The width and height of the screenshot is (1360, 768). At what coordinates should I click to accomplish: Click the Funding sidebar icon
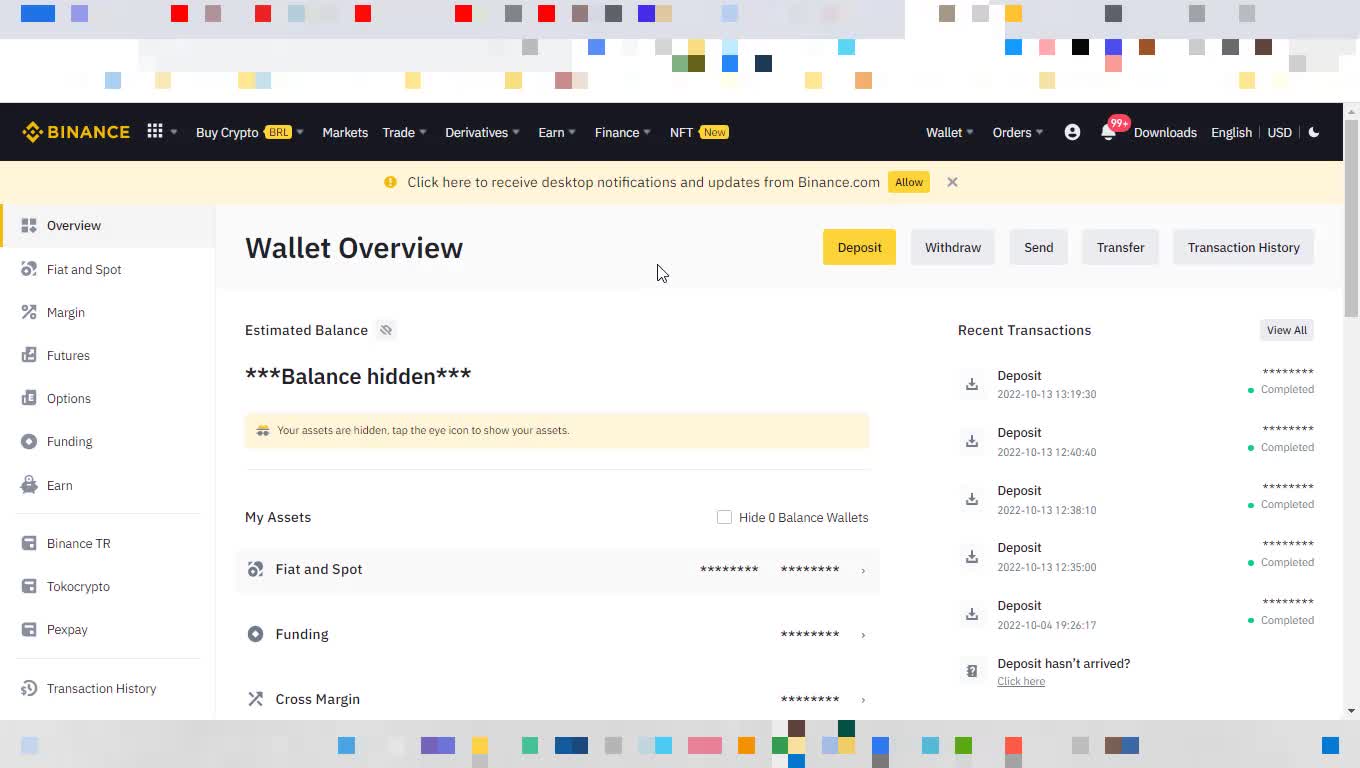[x=29, y=441]
